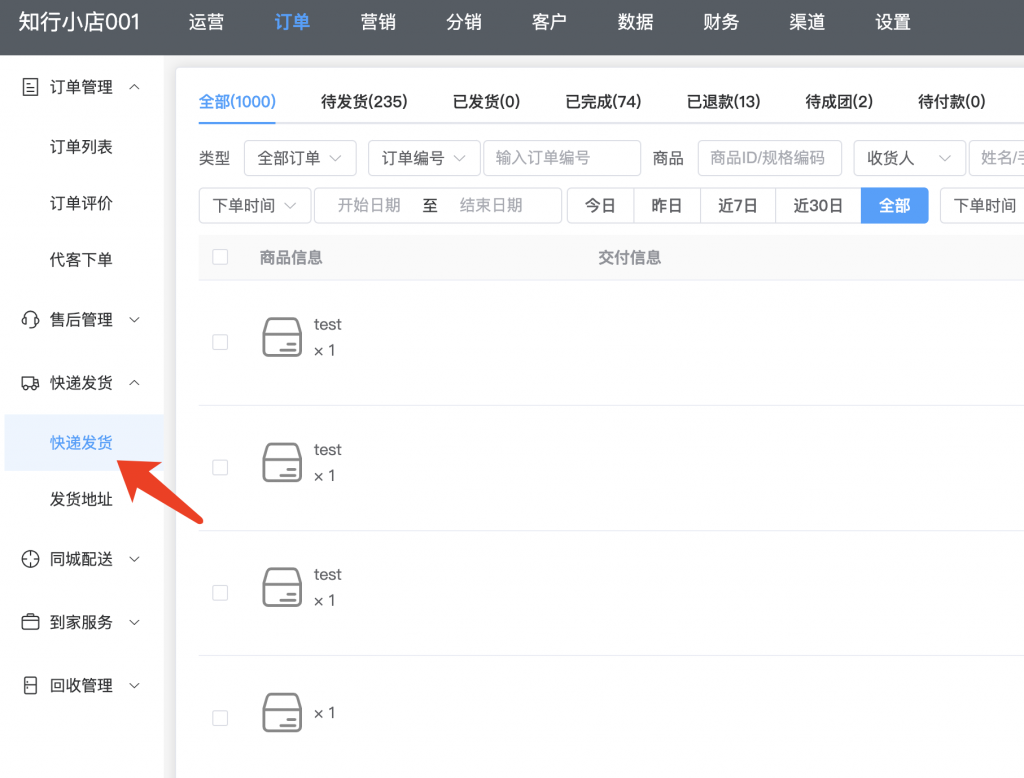Open the 全部订单 type dropdown
1024x778 pixels.
click(300, 158)
